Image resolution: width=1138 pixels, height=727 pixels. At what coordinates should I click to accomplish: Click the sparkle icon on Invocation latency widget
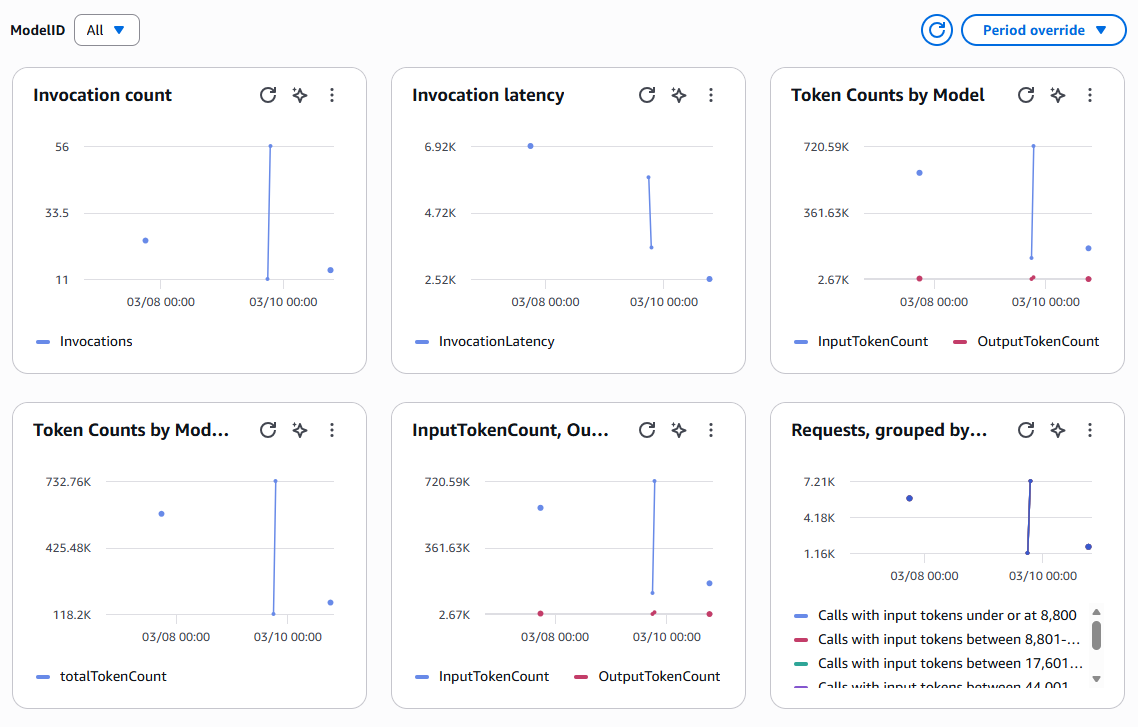(679, 95)
